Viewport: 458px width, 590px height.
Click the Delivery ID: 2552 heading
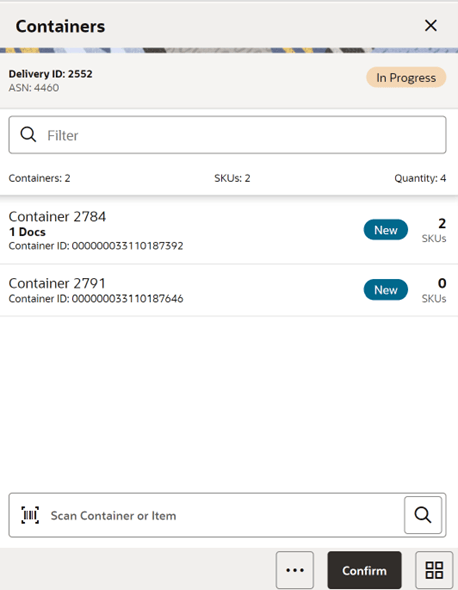coord(50,74)
